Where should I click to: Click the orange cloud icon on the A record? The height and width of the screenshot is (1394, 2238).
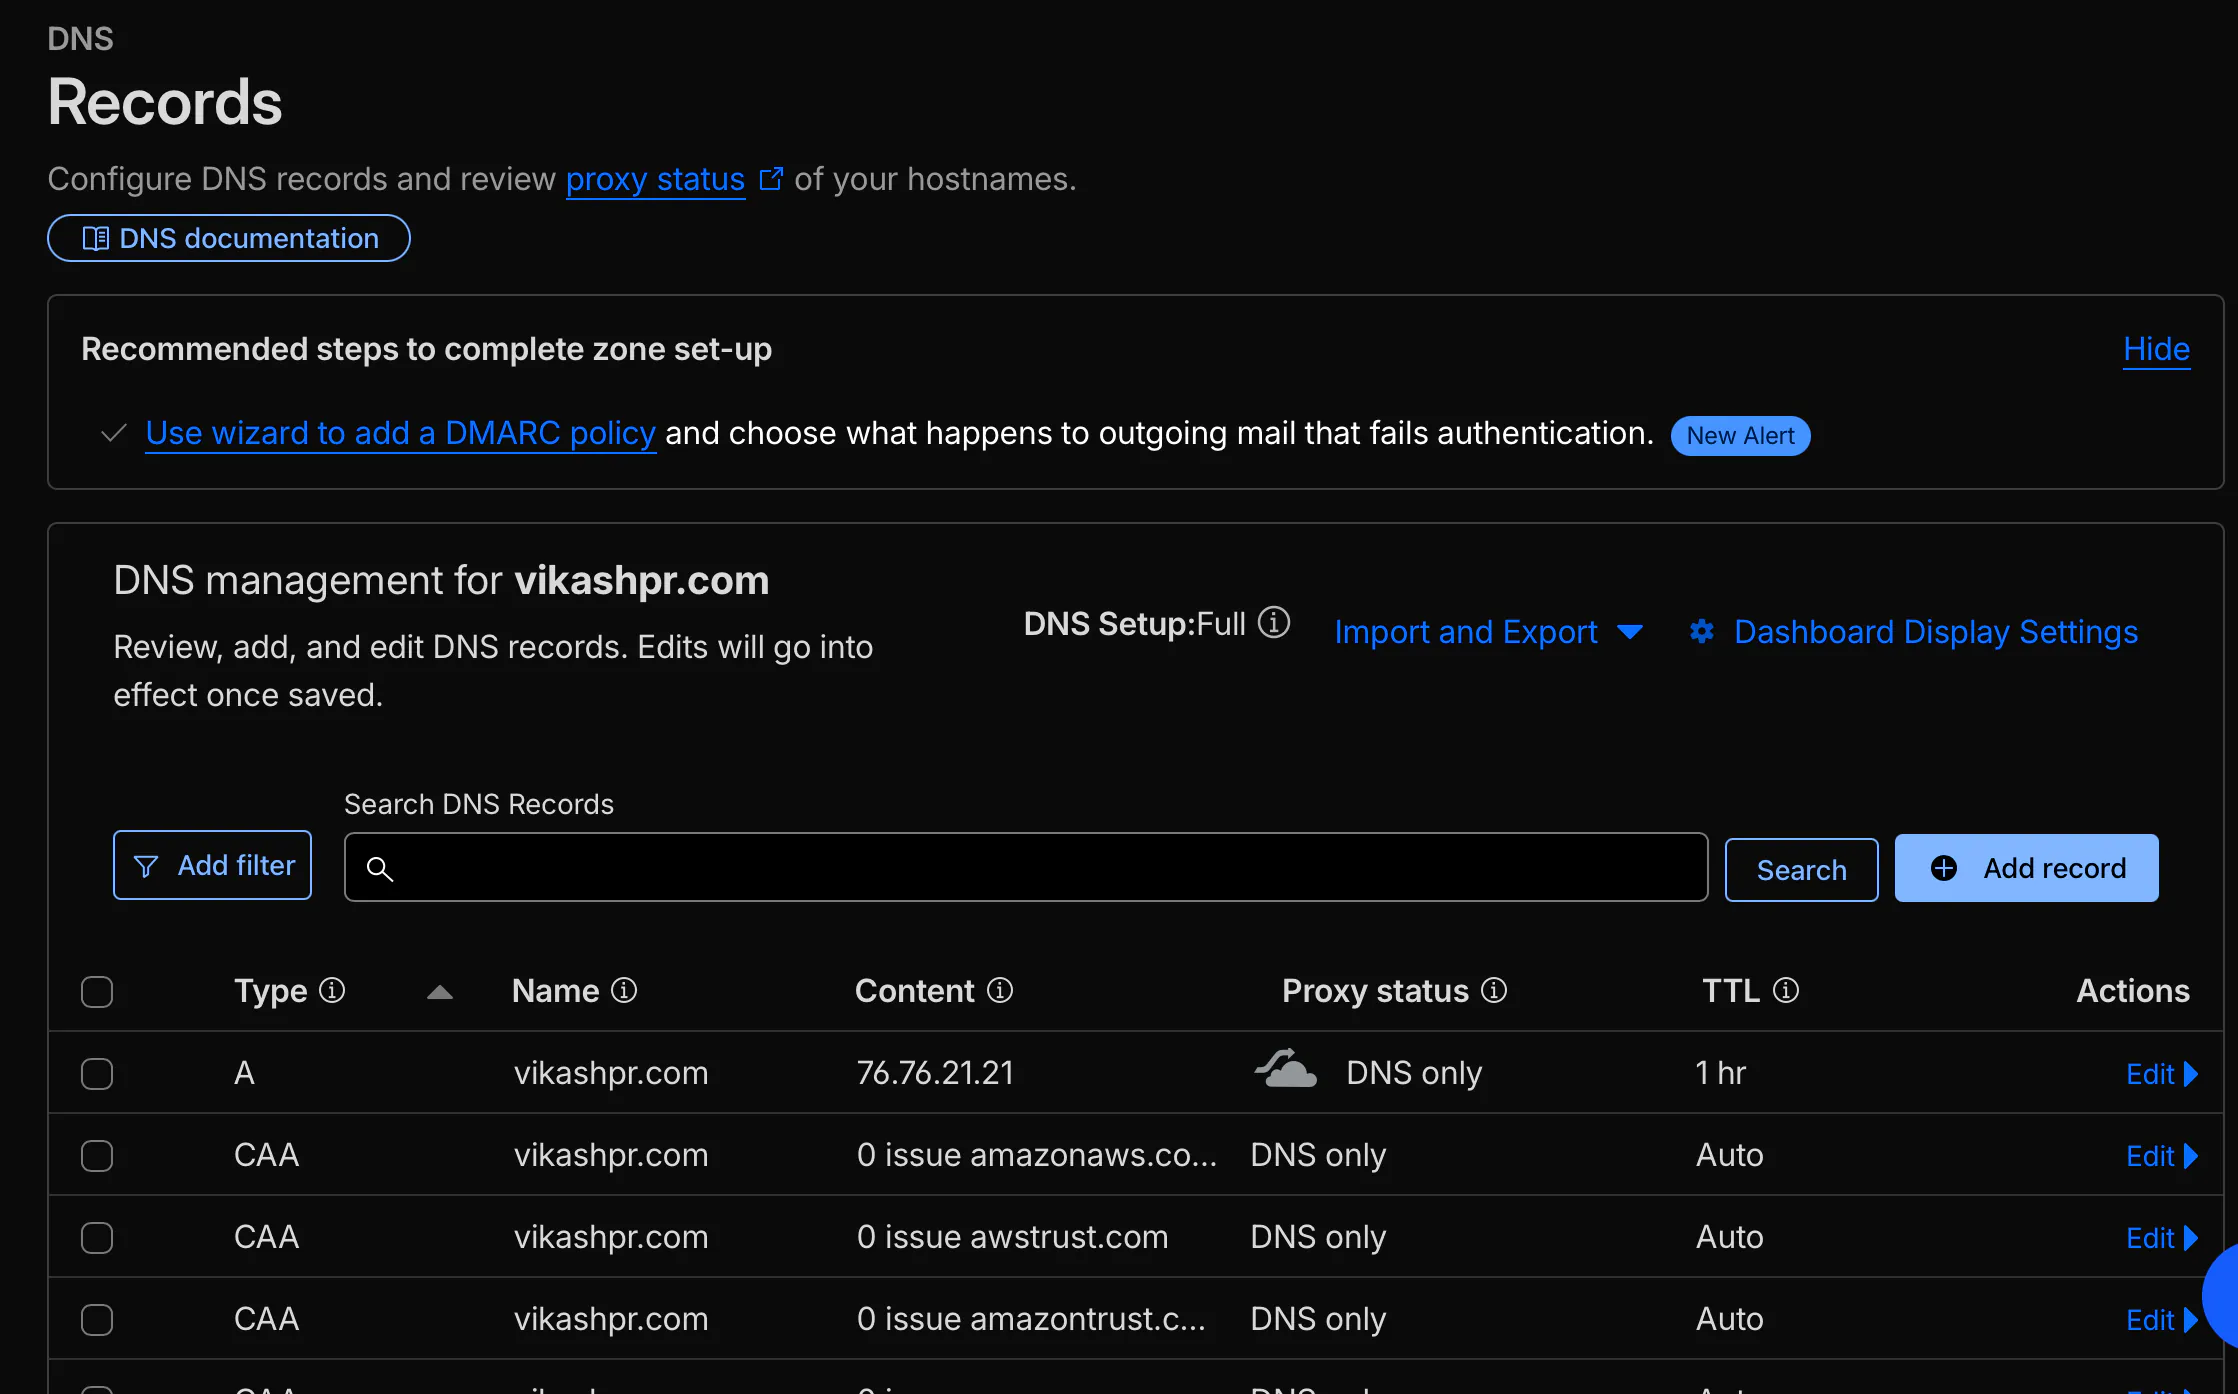point(1285,1068)
